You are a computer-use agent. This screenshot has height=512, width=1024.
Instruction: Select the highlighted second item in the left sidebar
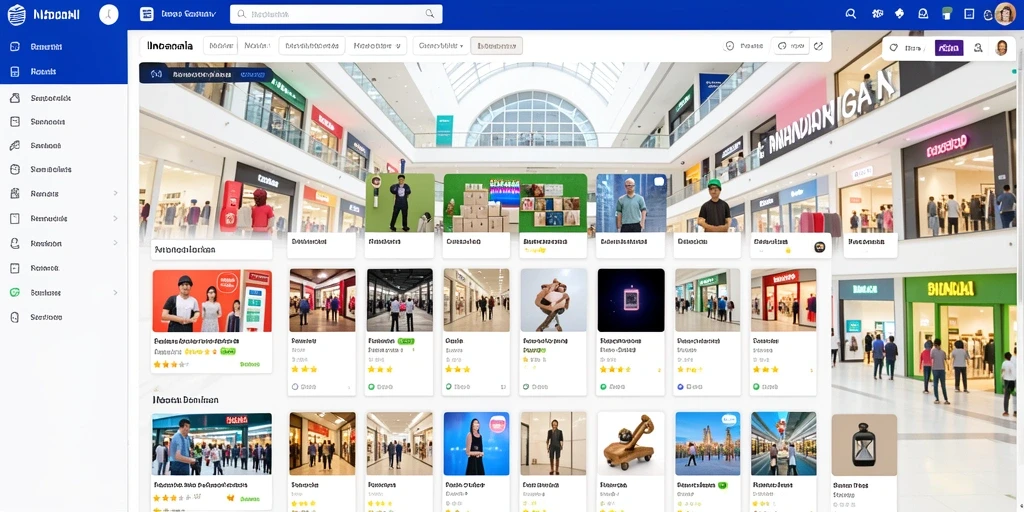coord(63,72)
